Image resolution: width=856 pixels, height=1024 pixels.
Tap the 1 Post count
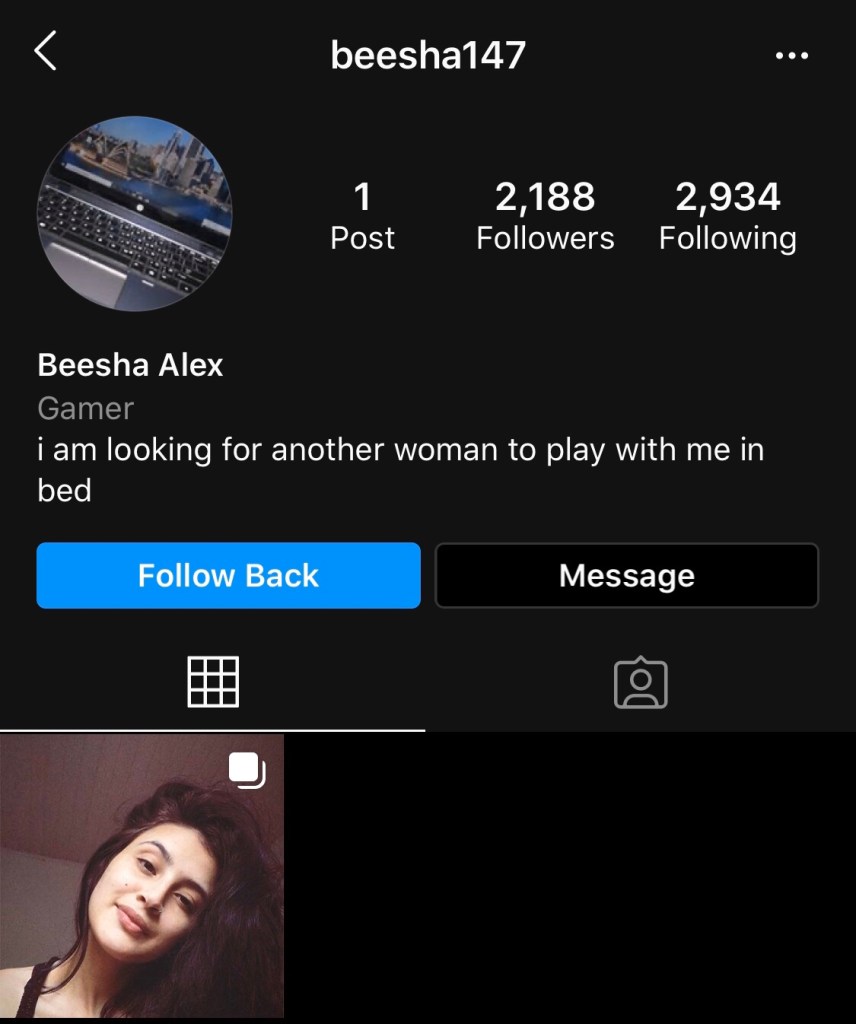pos(362,216)
